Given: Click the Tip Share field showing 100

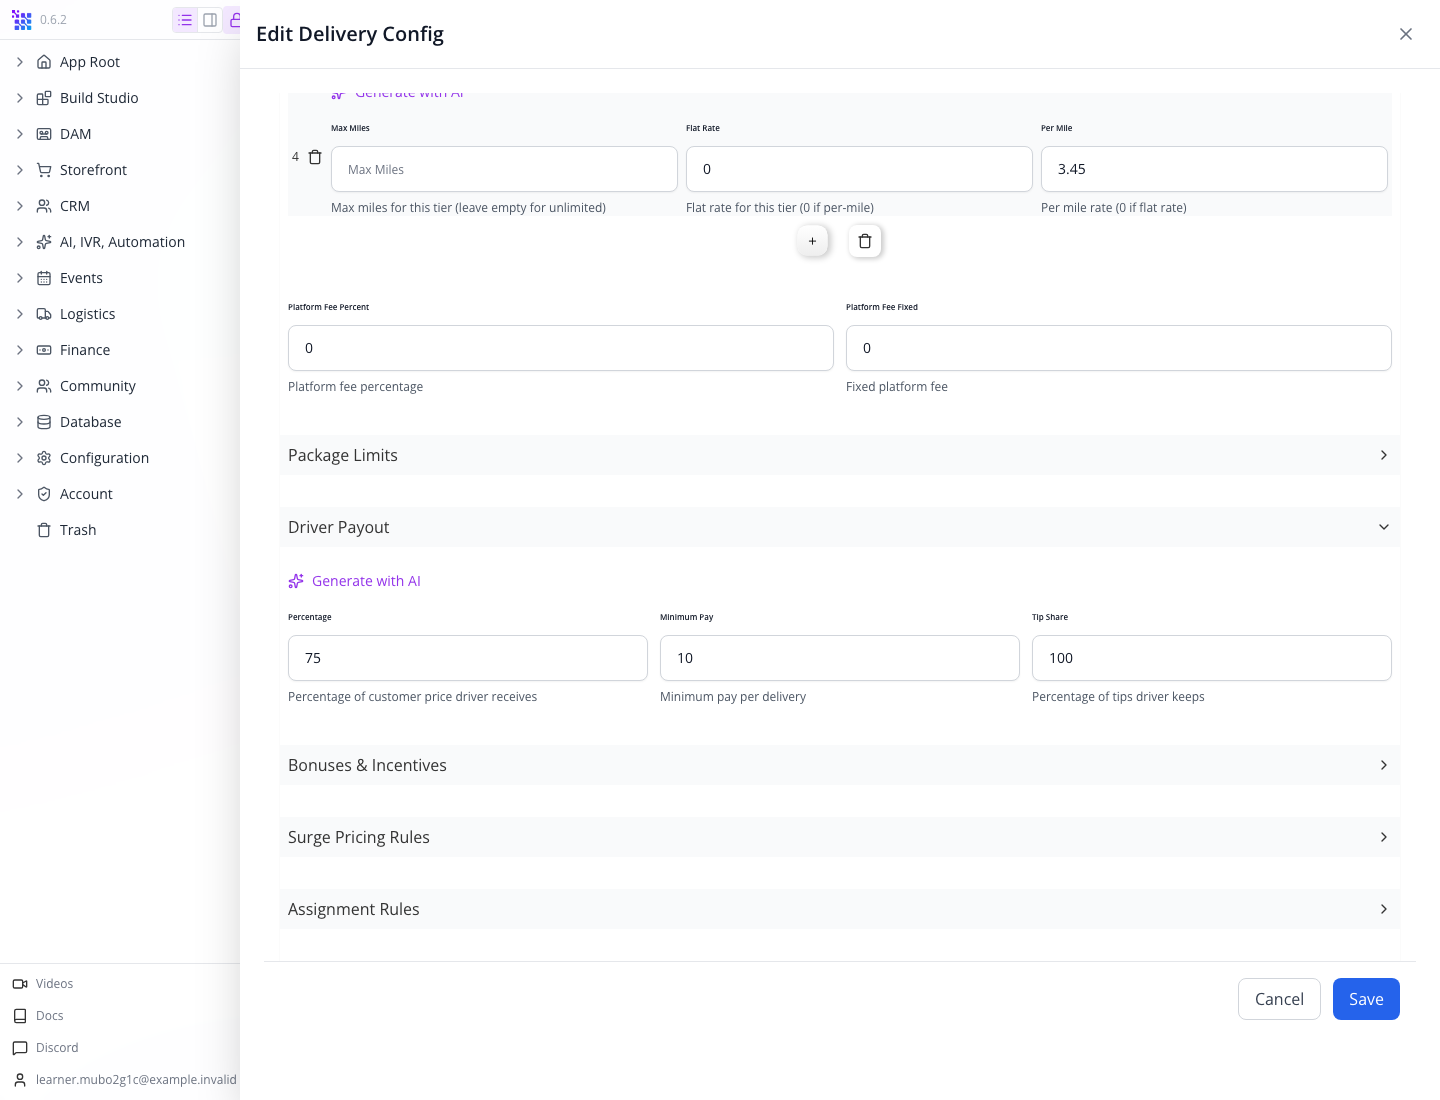Looking at the screenshot, I should 1212,658.
